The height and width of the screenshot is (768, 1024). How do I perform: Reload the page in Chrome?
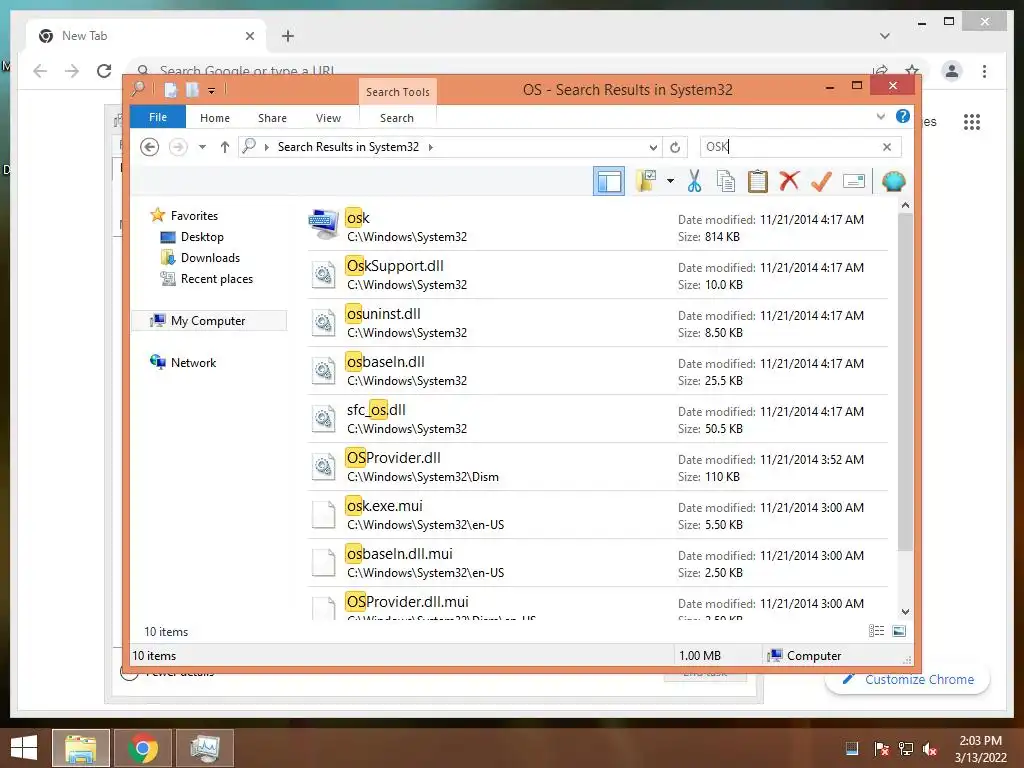tap(104, 71)
